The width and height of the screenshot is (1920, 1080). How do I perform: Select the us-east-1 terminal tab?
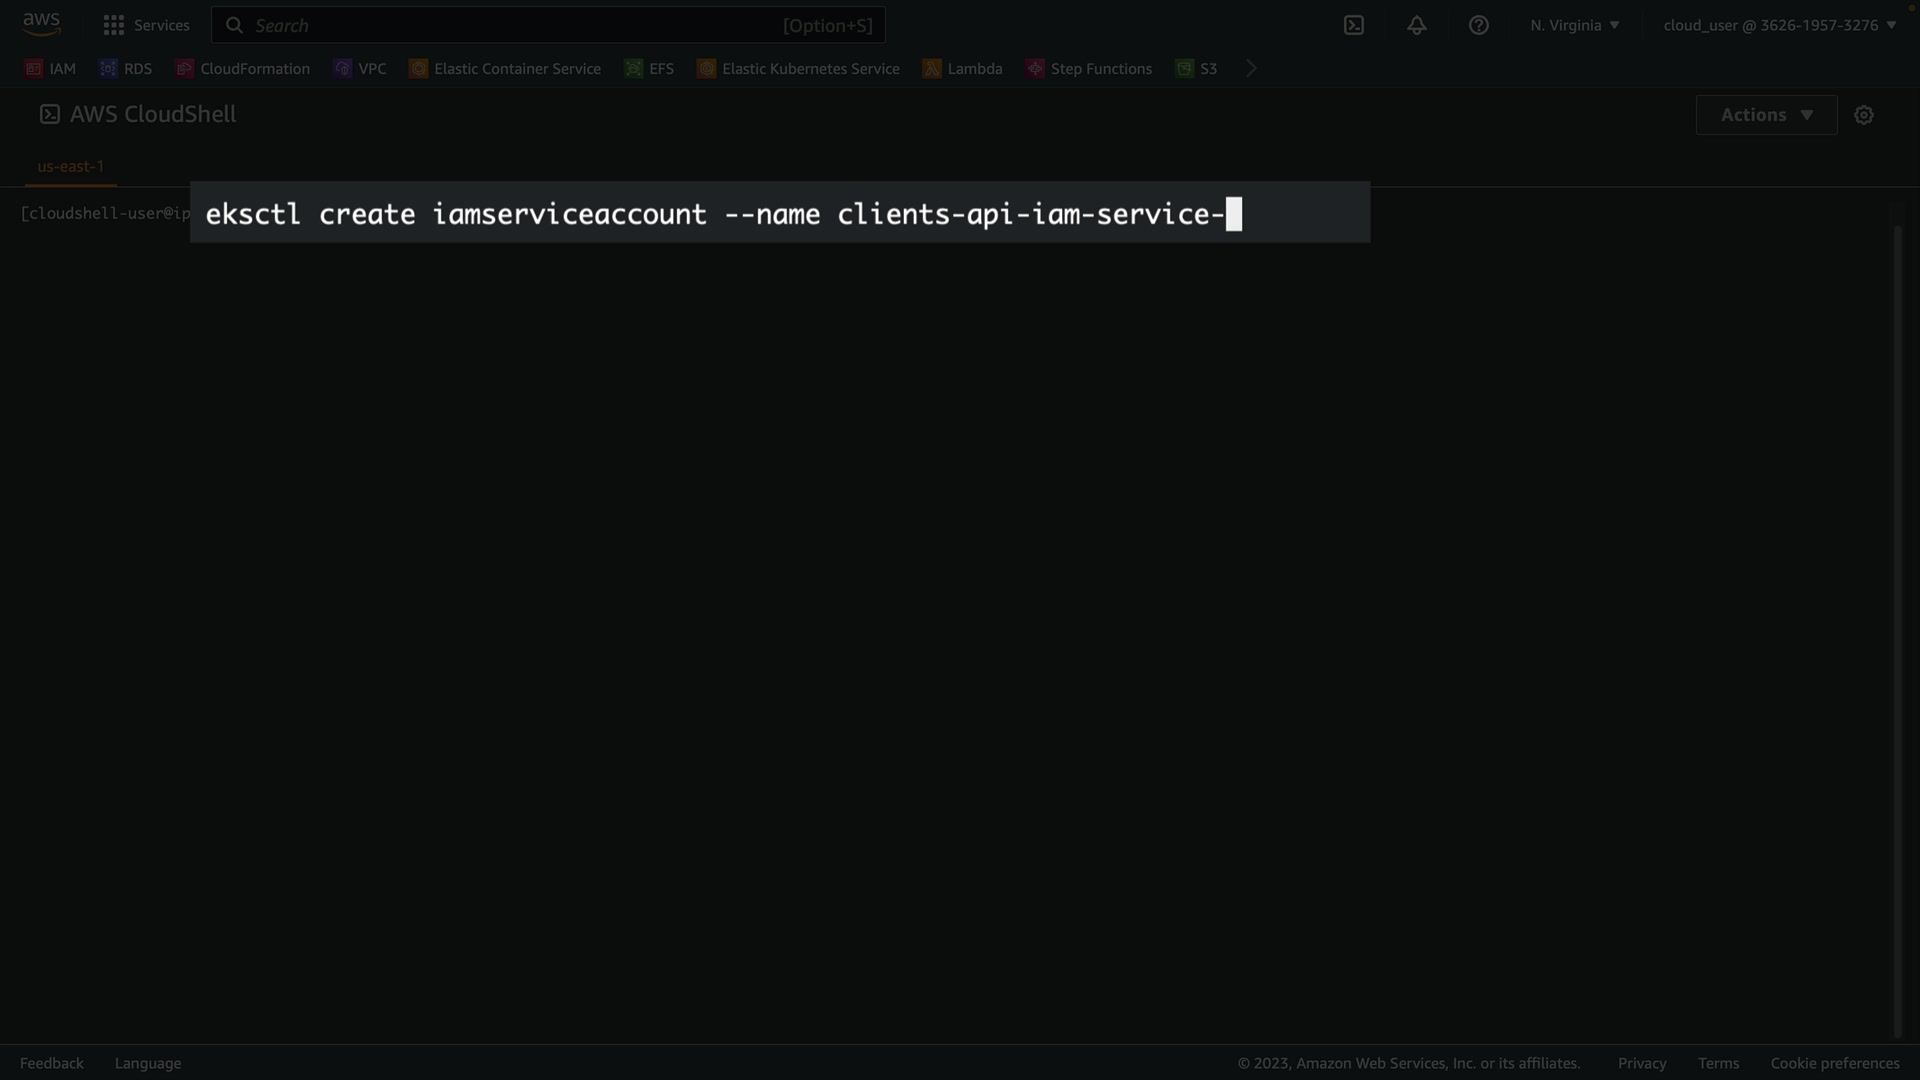[71, 166]
